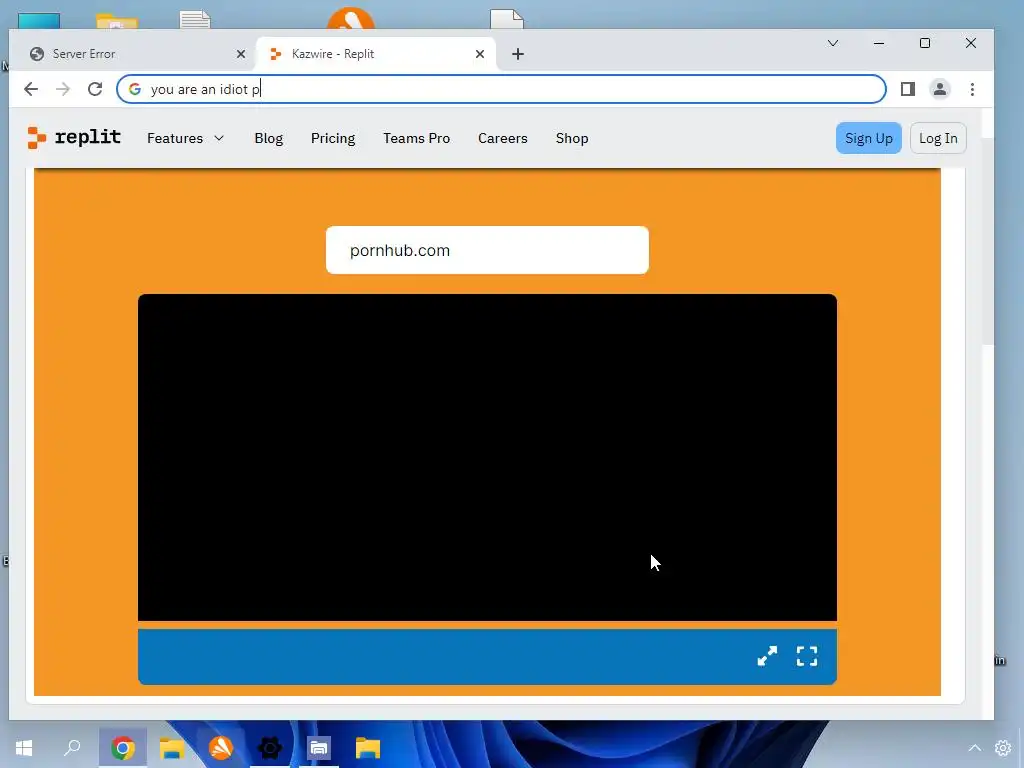
Task: Go to Teams Pro
Action: pos(417,138)
